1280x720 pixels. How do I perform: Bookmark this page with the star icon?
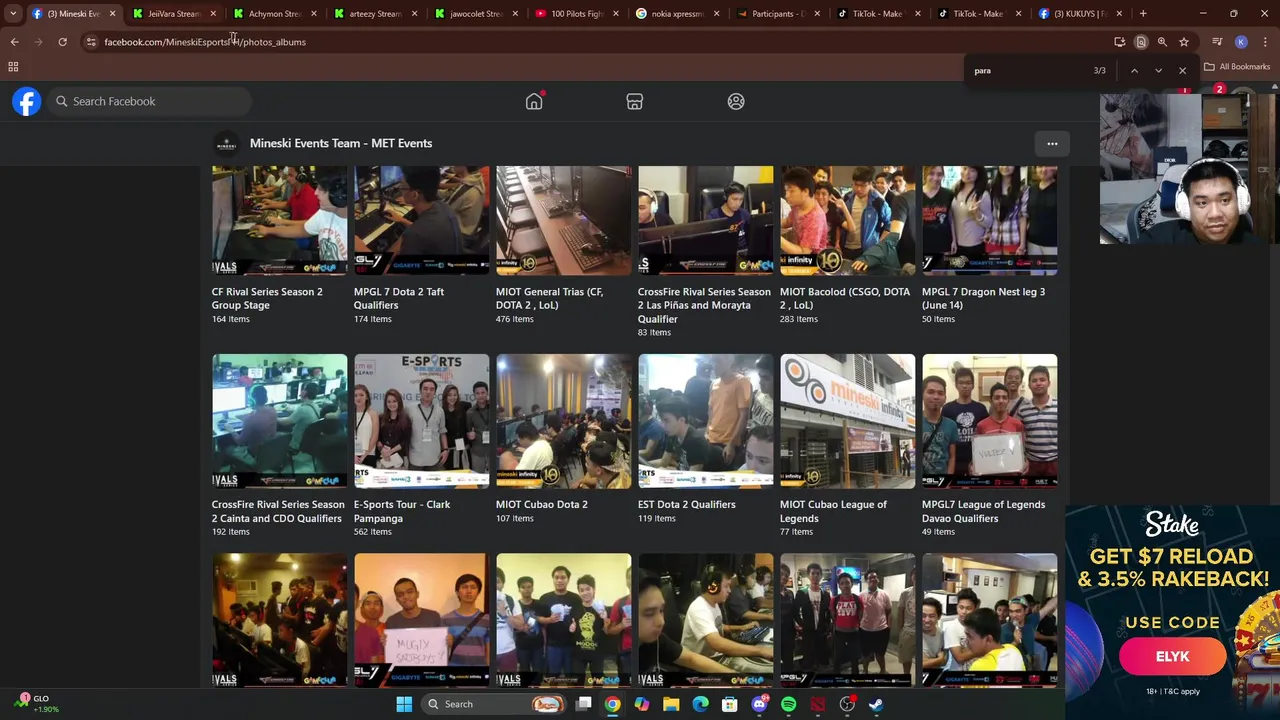coord(1184,42)
